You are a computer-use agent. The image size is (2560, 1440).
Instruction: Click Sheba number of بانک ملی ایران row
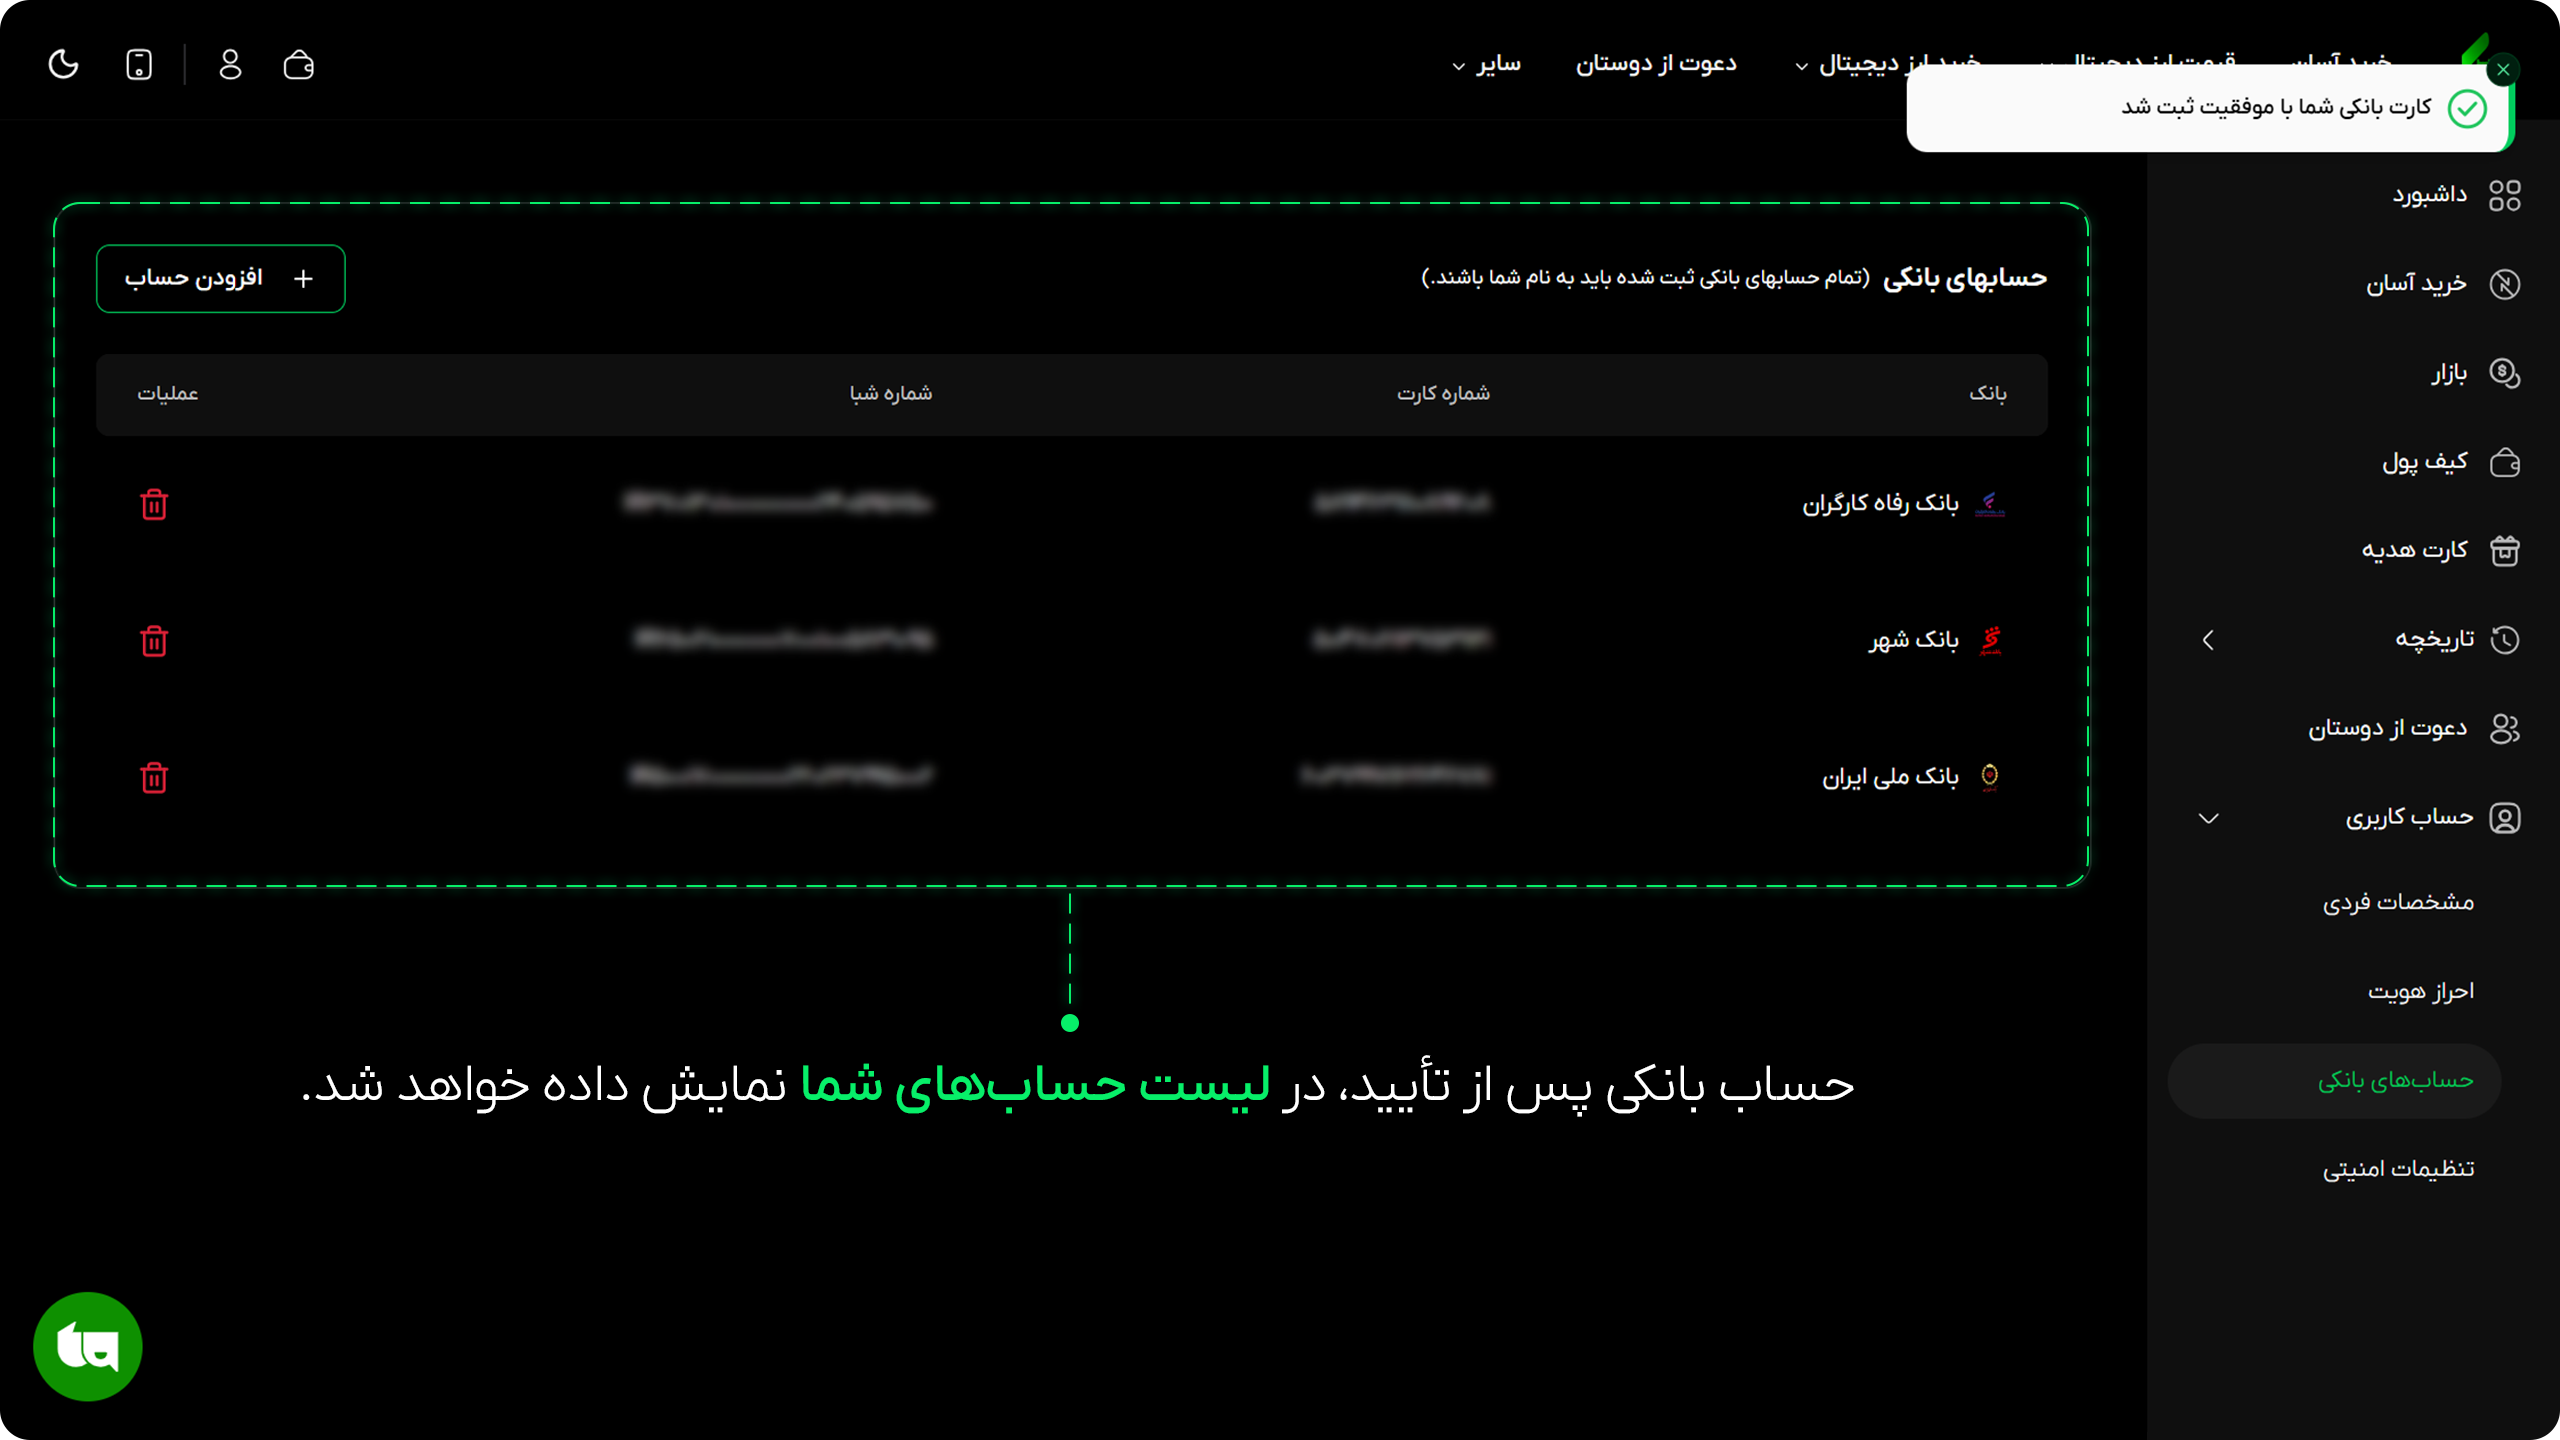click(x=780, y=775)
